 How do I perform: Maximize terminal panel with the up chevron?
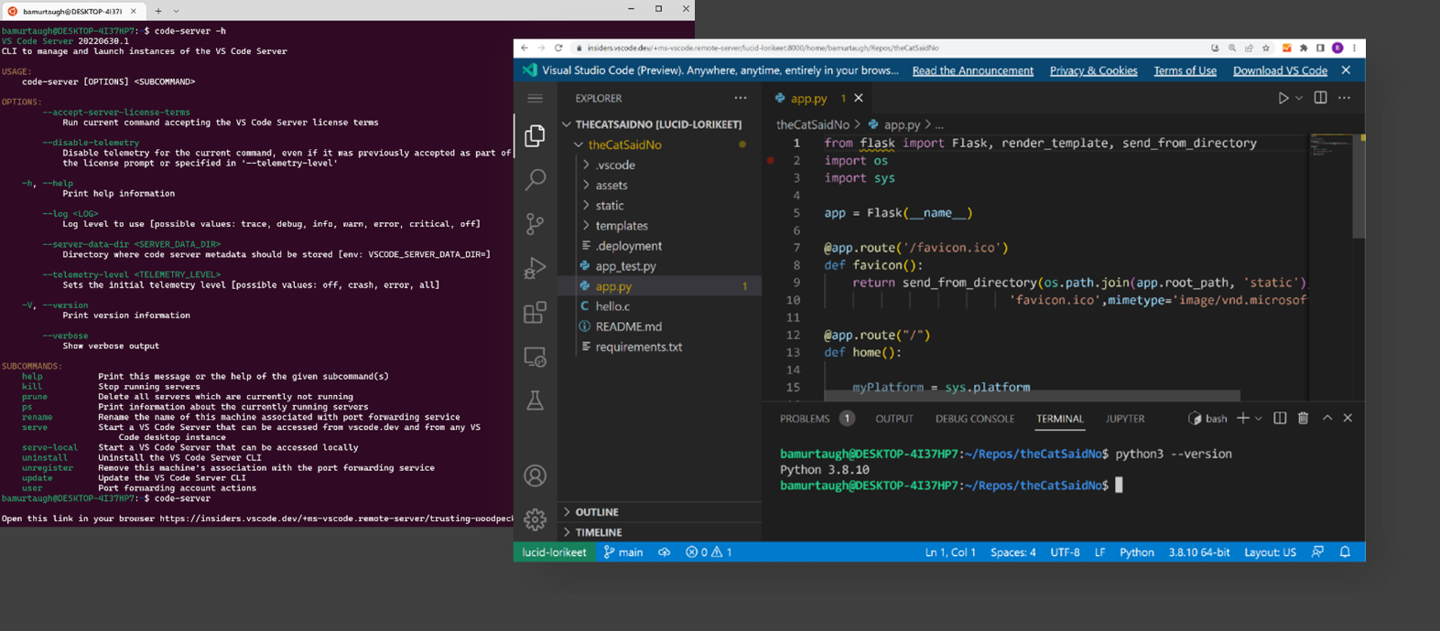pyautogui.click(x=1327, y=418)
